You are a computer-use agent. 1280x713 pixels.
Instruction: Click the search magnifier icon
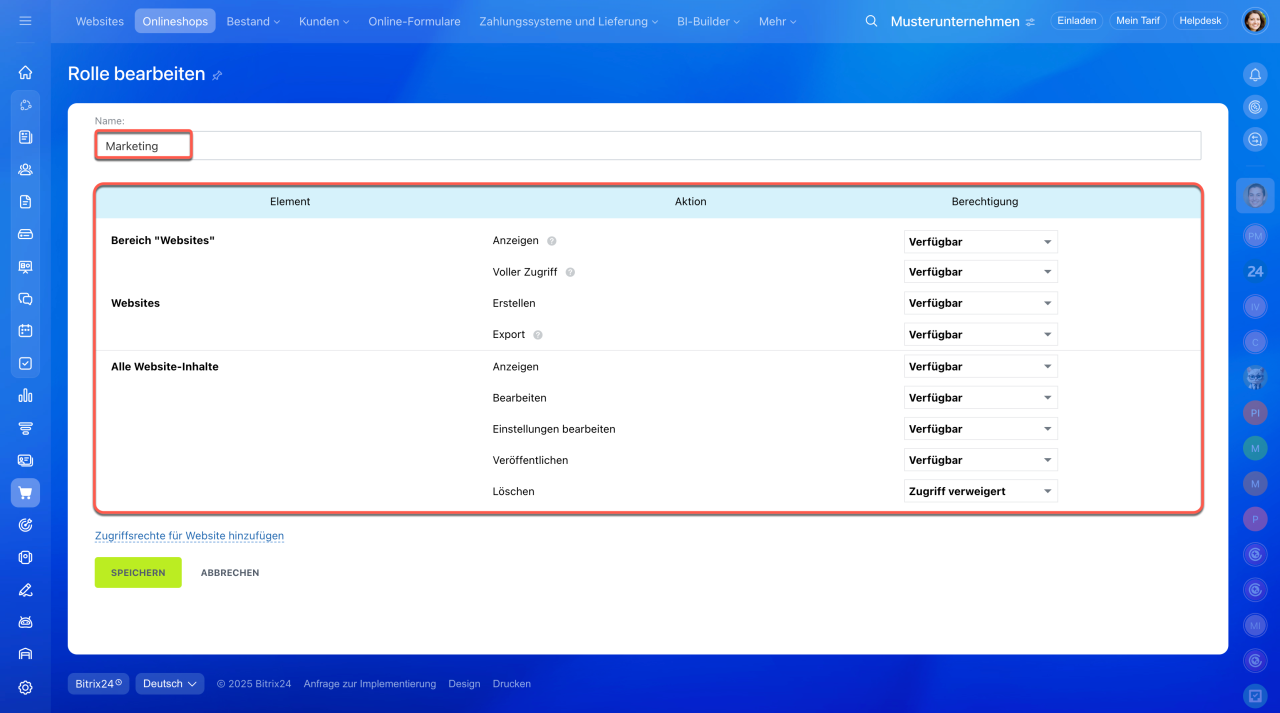tap(871, 21)
